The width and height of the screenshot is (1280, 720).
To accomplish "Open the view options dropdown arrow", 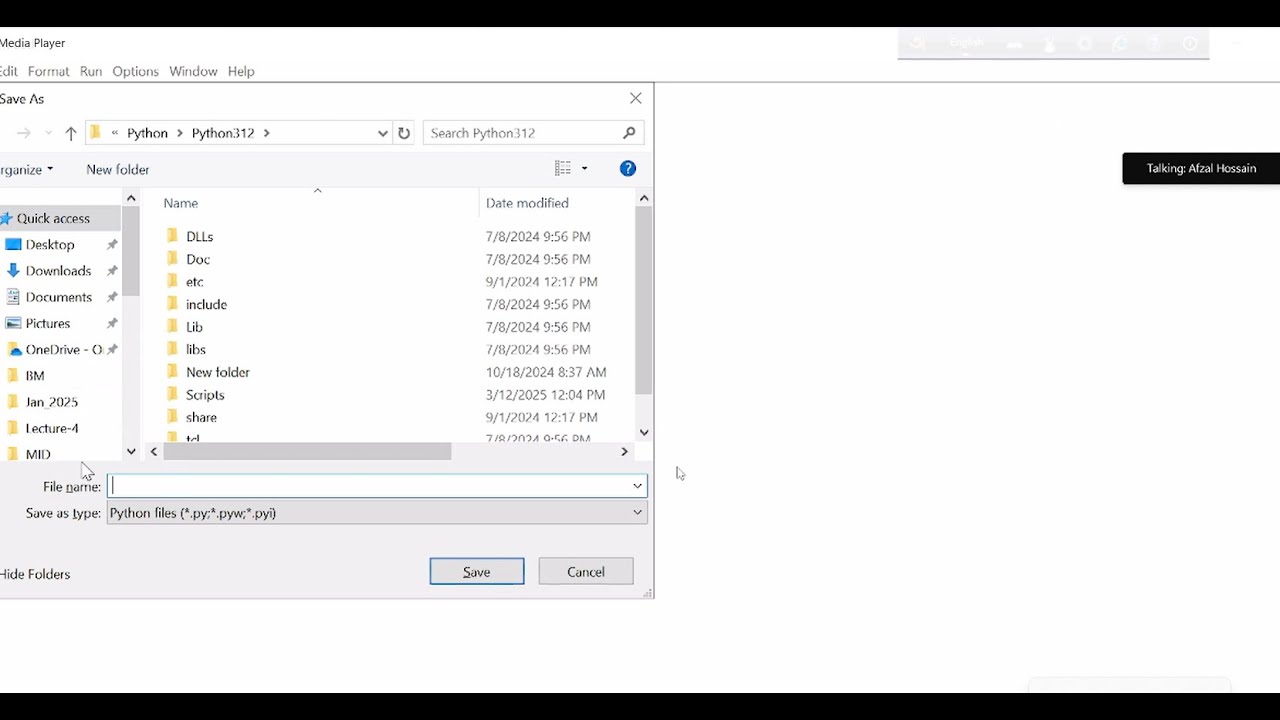I will [x=585, y=169].
